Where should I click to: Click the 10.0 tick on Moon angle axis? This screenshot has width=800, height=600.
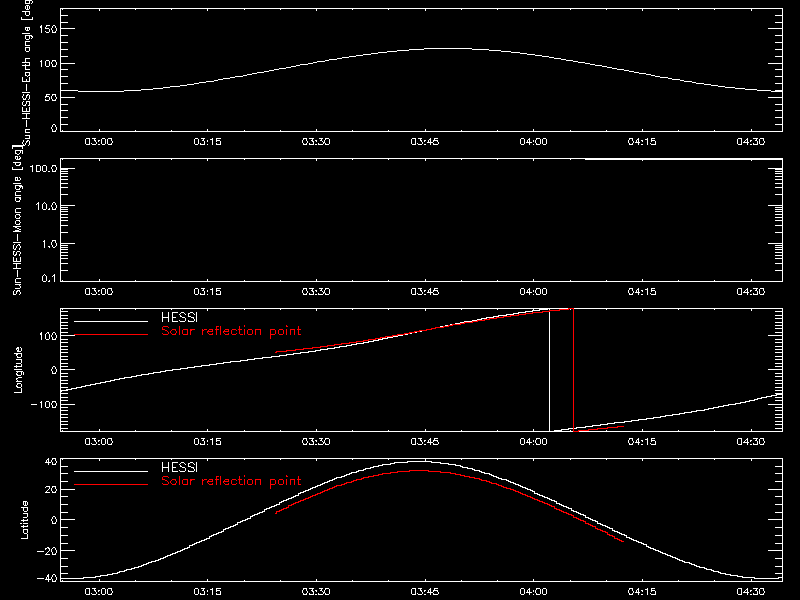pos(46,207)
